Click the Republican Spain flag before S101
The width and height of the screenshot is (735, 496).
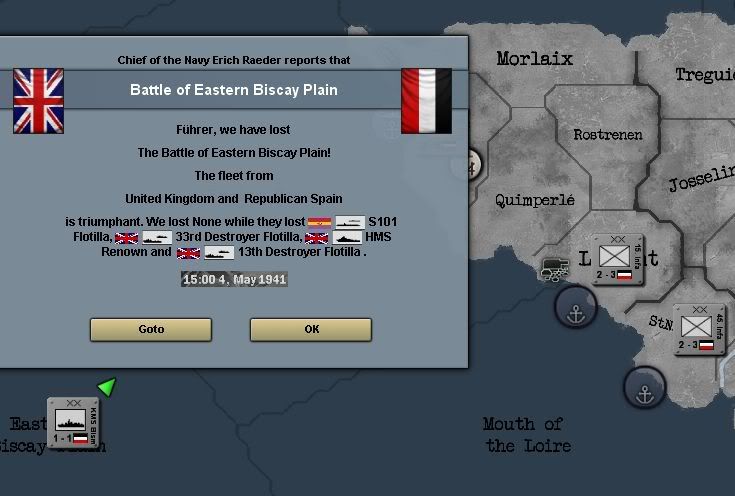point(319,222)
